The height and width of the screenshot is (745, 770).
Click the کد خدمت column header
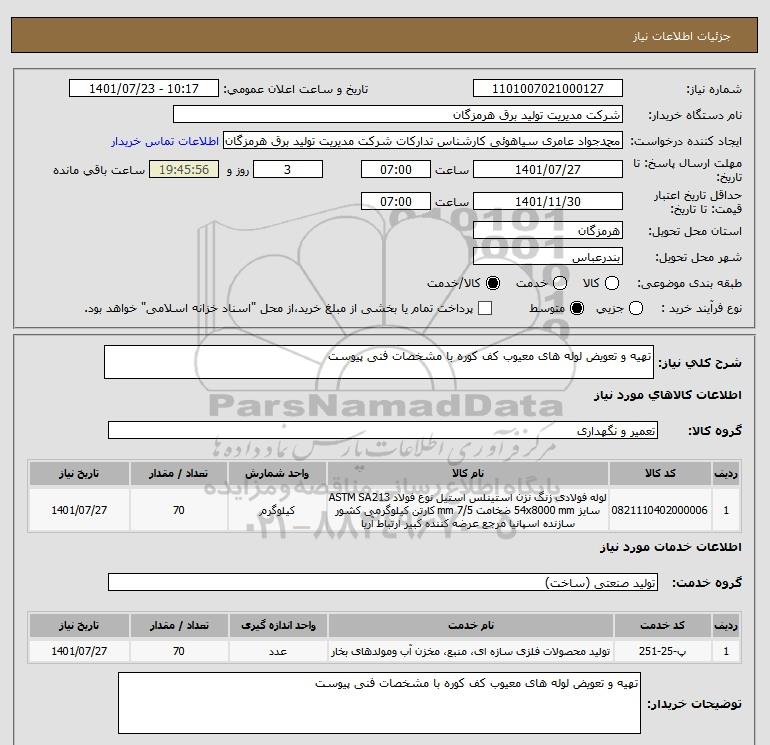[662, 625]
